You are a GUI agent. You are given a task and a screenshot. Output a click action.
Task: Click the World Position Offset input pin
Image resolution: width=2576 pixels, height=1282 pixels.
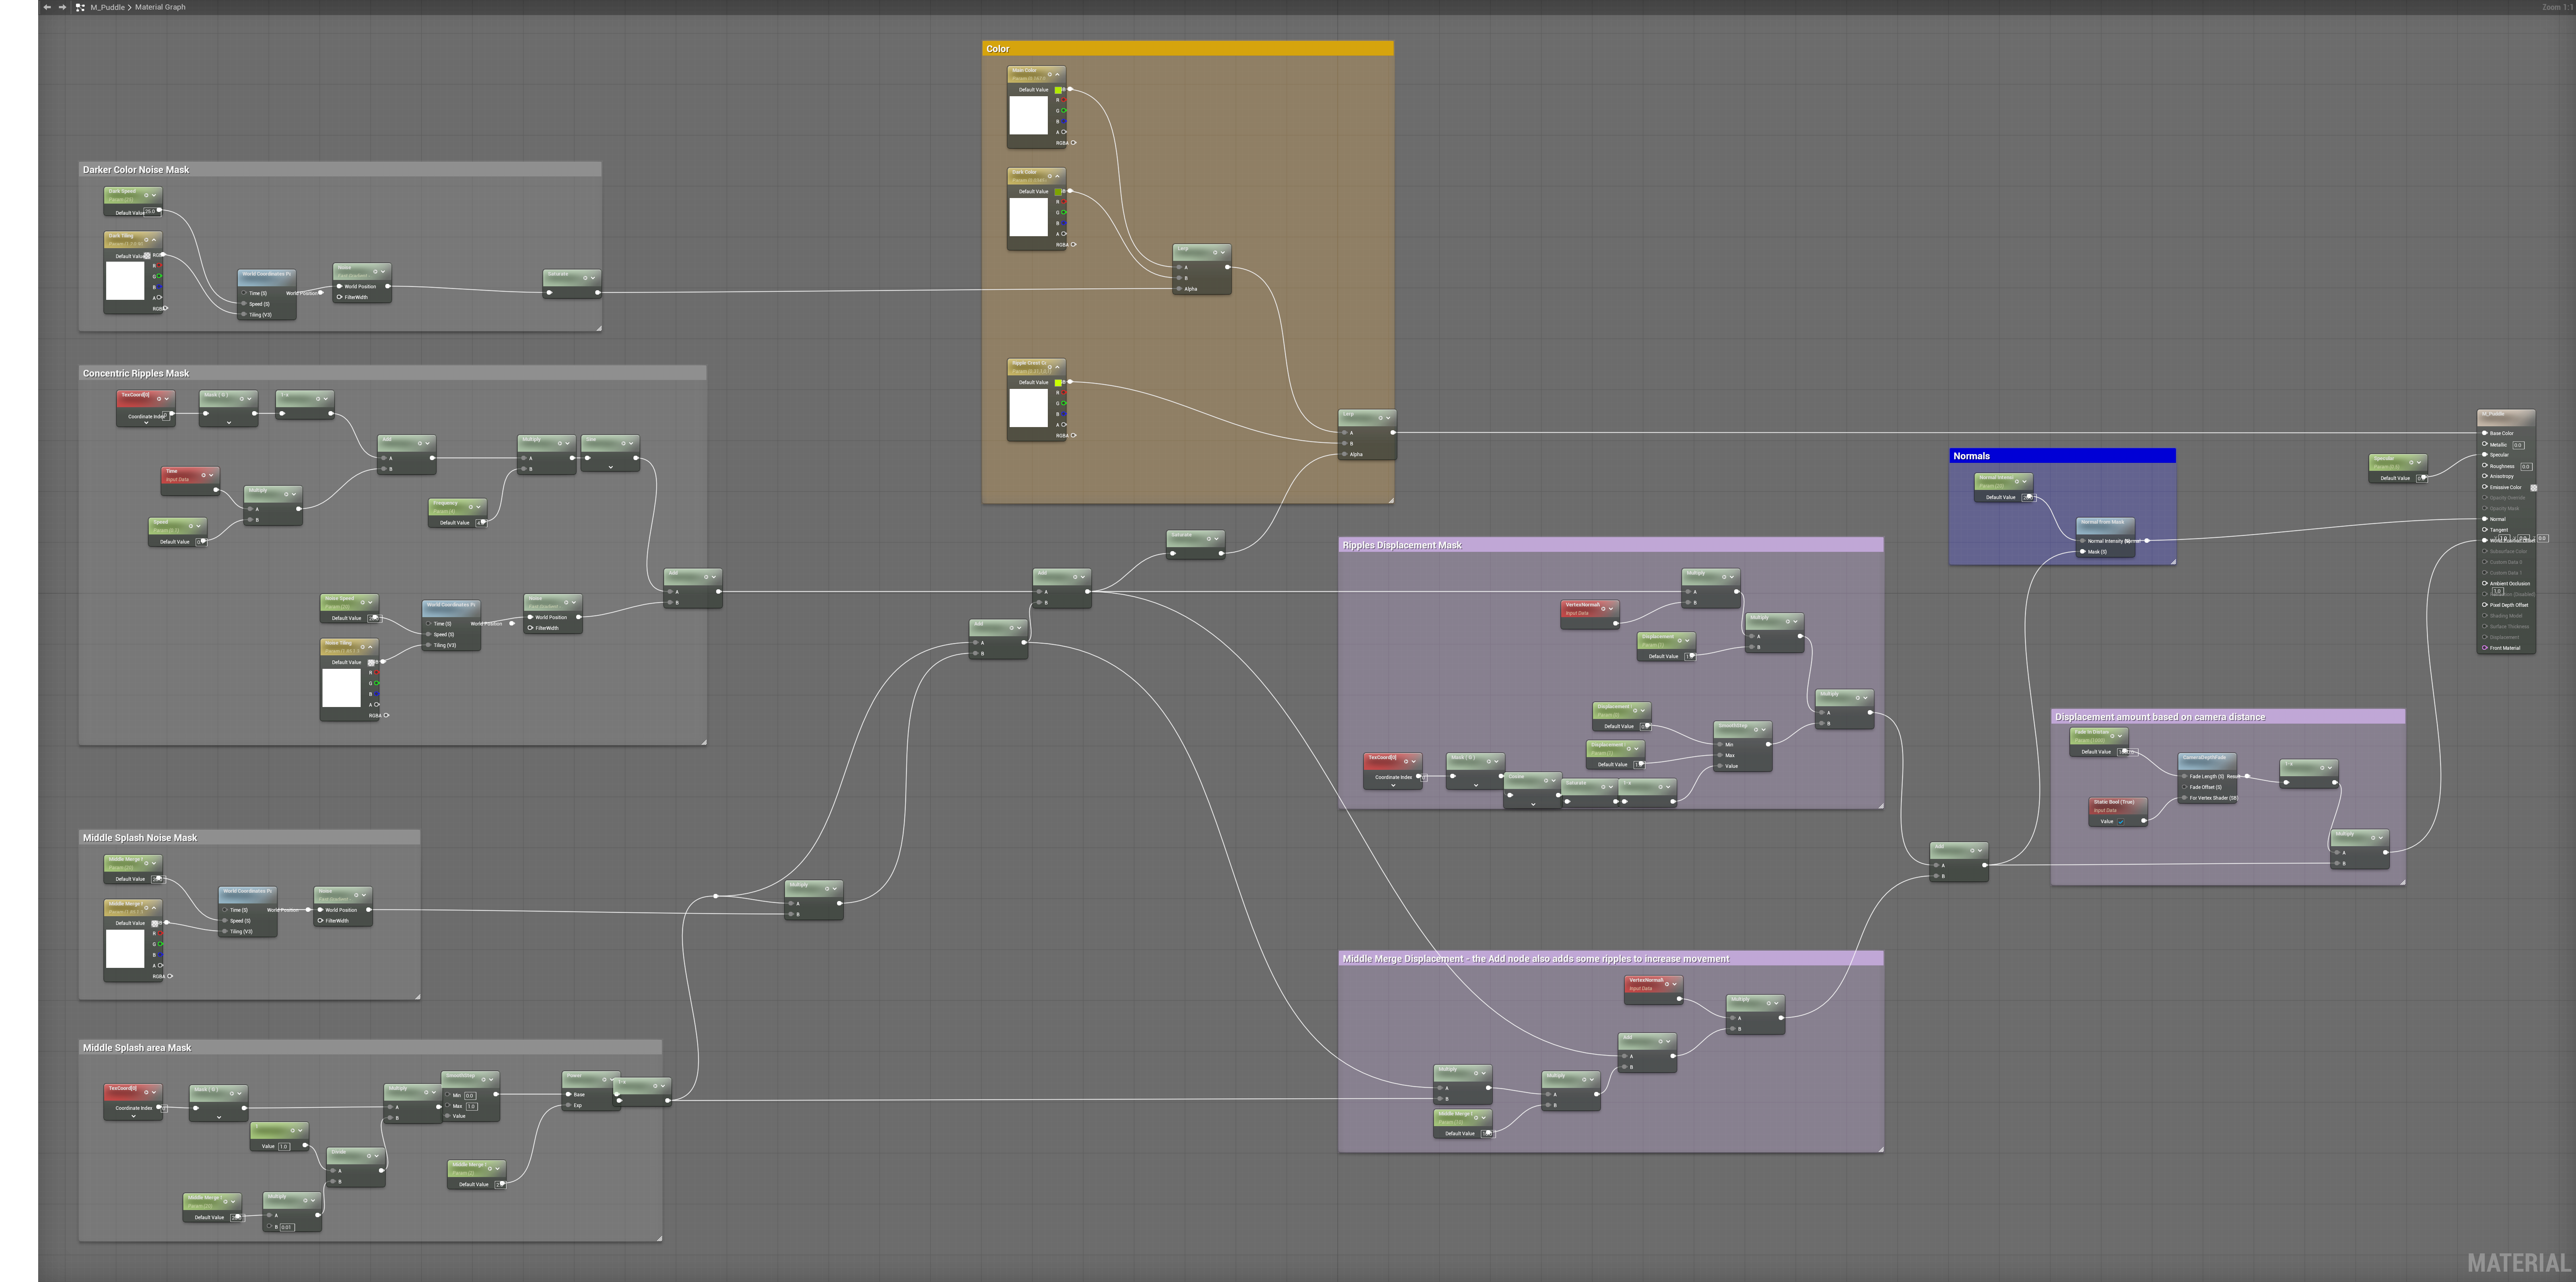point(2485,540)
